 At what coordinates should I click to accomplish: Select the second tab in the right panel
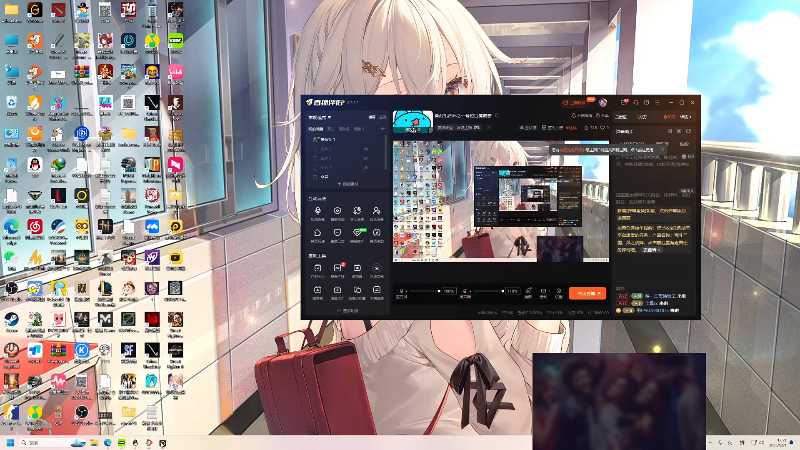click(x=642, y=117)
